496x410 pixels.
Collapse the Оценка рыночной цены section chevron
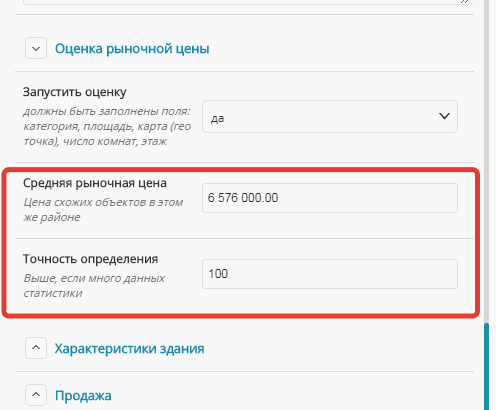tap(36, 48)
